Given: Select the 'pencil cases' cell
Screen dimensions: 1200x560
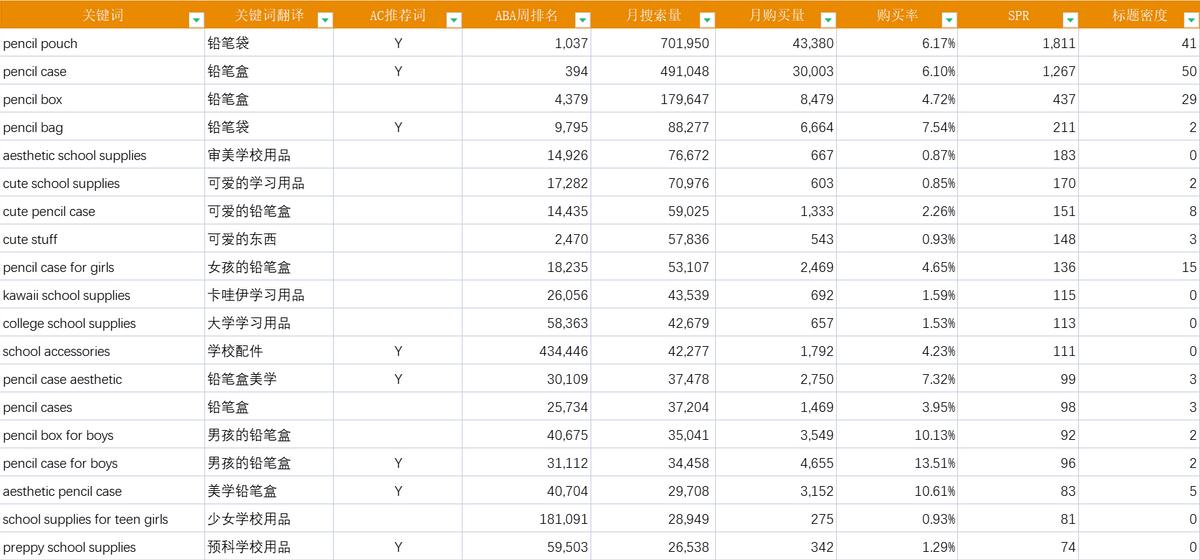Looking at the screenshot, I should [x=102, y=407].
